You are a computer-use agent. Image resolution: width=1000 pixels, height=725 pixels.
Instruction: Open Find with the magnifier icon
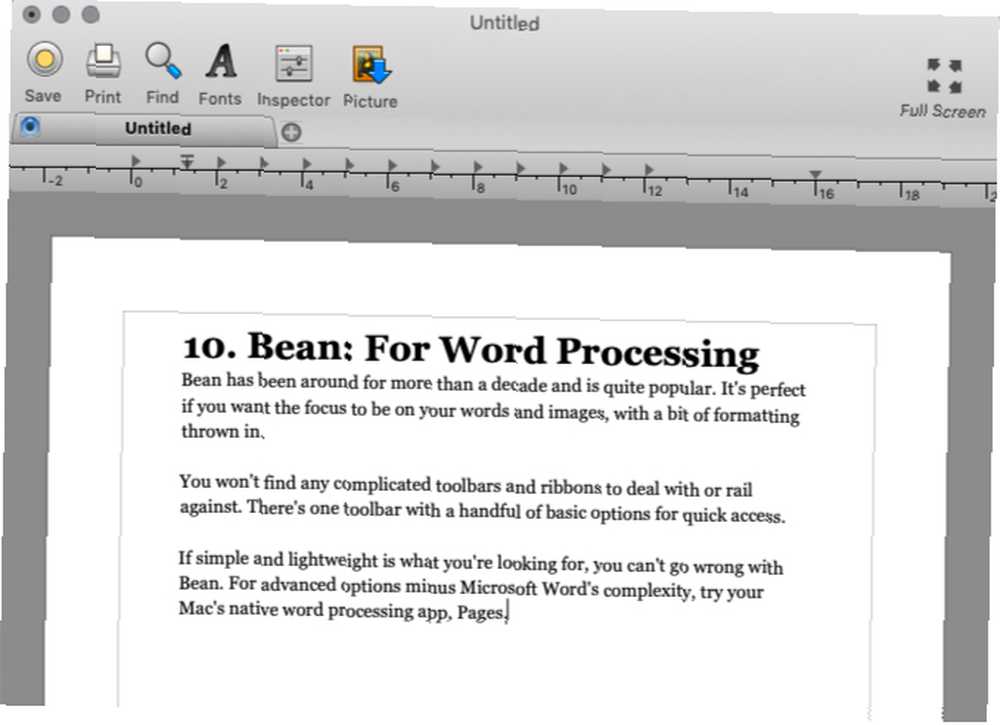coord(163,61)
